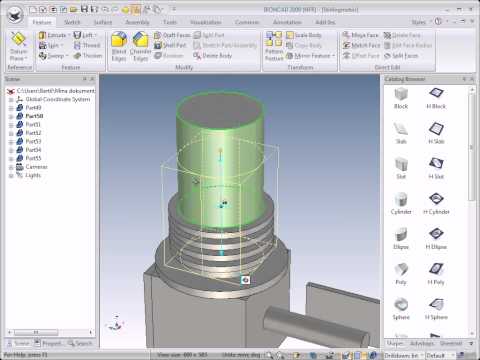This screenshot has height=360, width=480.
Task: Select the Thicken feature tool
Action: [x=88, y=56]
